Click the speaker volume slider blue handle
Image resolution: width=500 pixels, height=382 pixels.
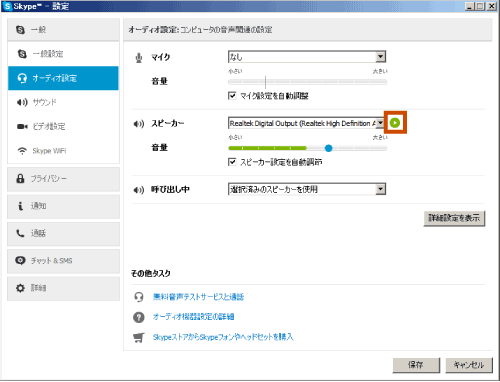(328, 148)
